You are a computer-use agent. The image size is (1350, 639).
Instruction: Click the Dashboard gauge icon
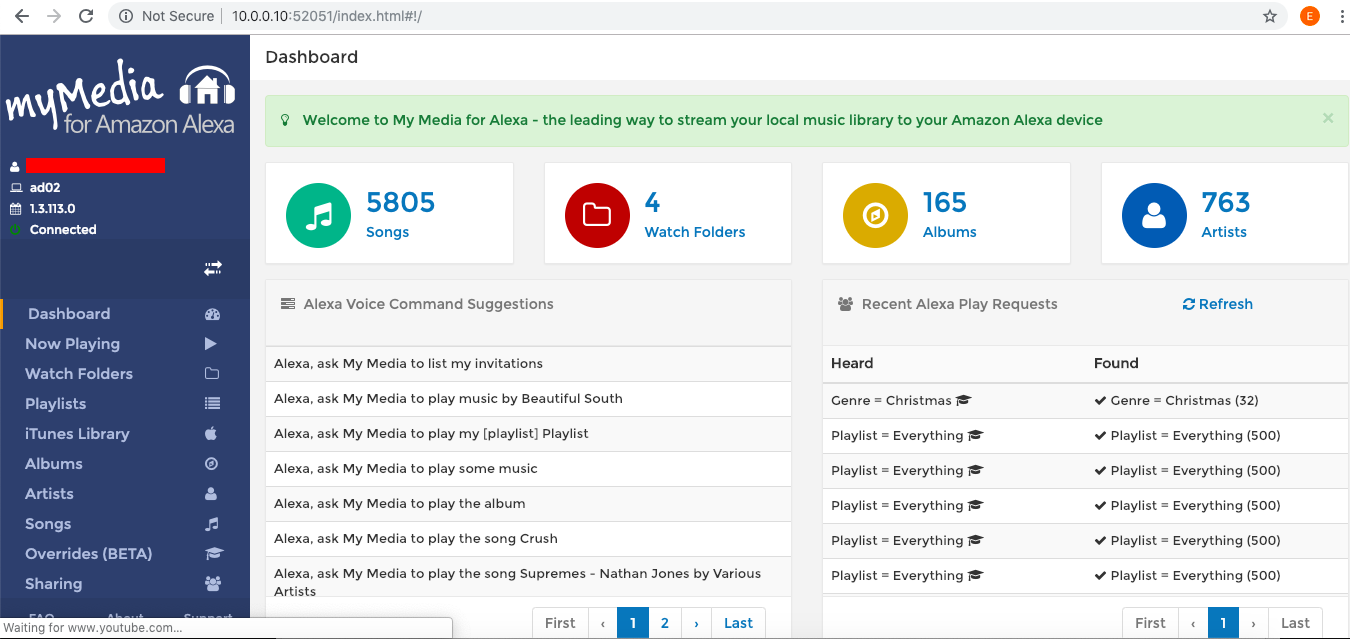(212, 314)
